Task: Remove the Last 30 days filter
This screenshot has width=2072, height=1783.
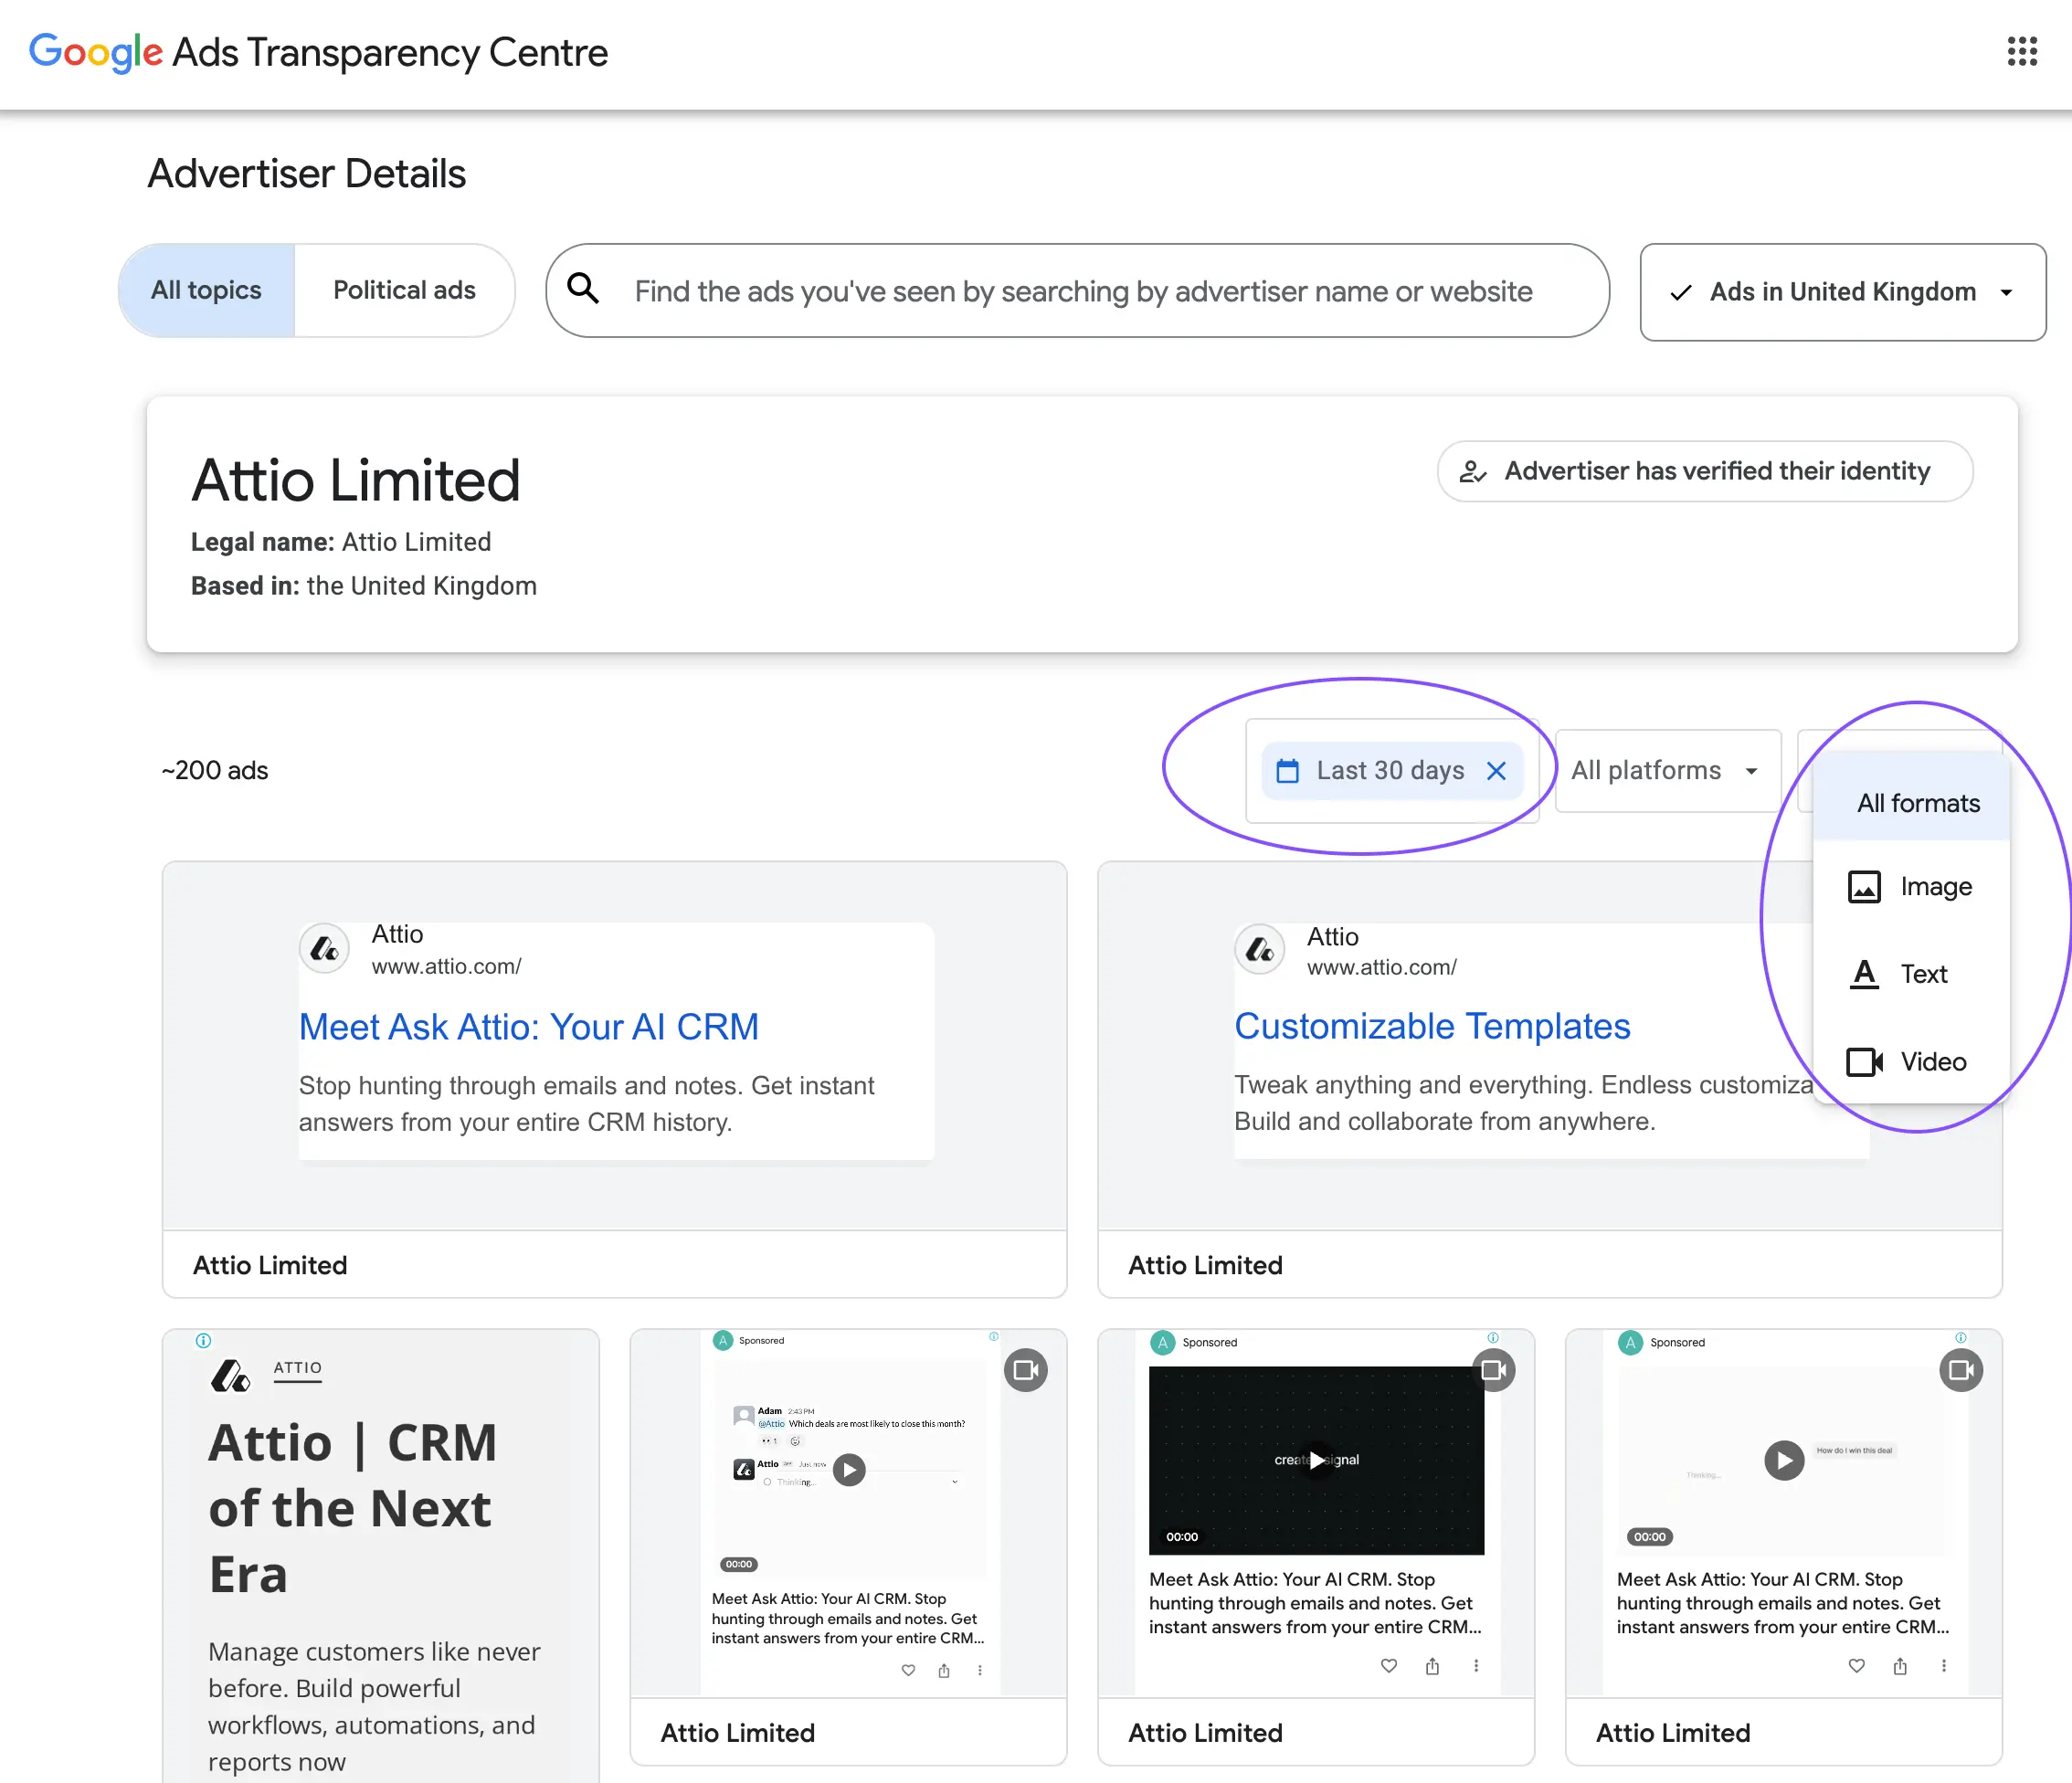Action: [x=1496, y=771]
